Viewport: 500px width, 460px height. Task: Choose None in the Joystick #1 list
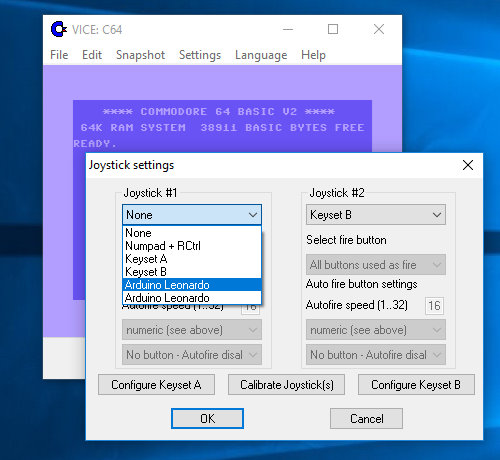pos(192,233)
